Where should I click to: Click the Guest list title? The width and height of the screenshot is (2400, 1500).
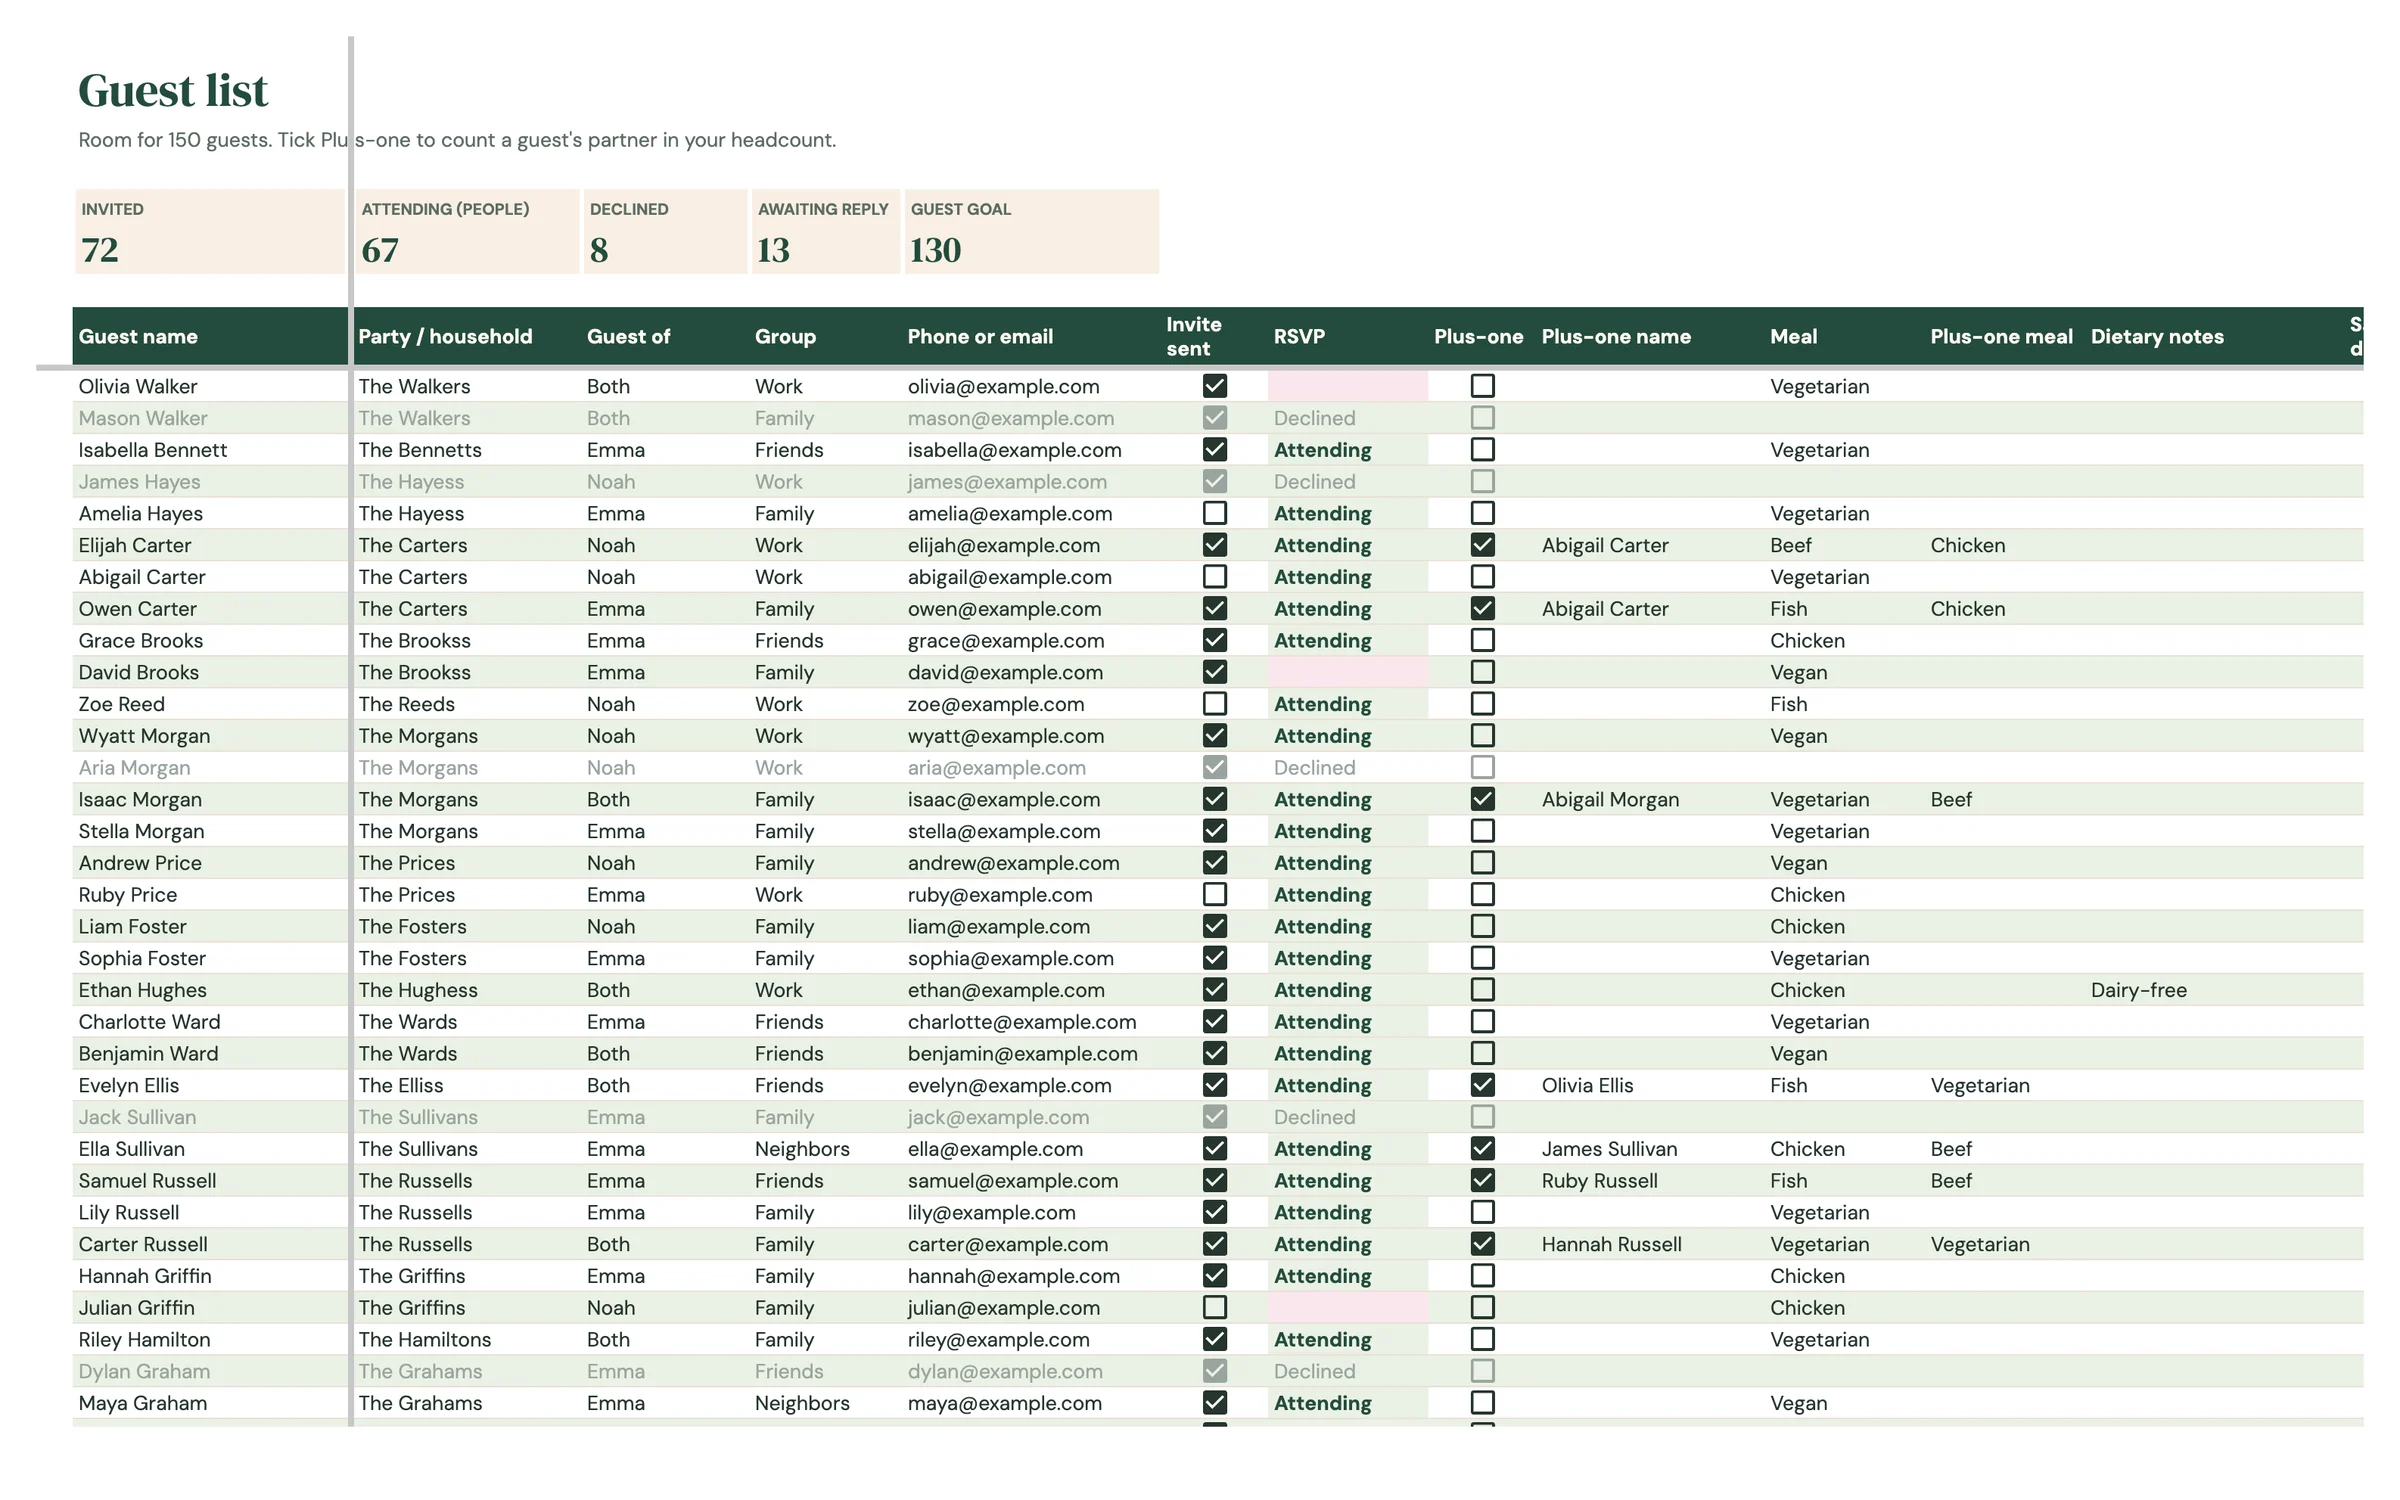pyautogui.click(x=173, y=91)
